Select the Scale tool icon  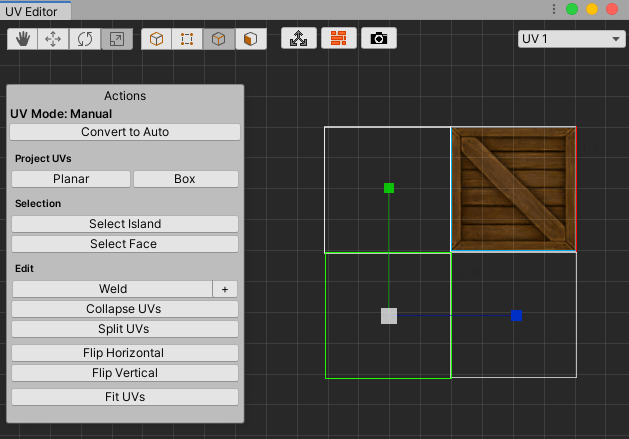pos(117,39)
